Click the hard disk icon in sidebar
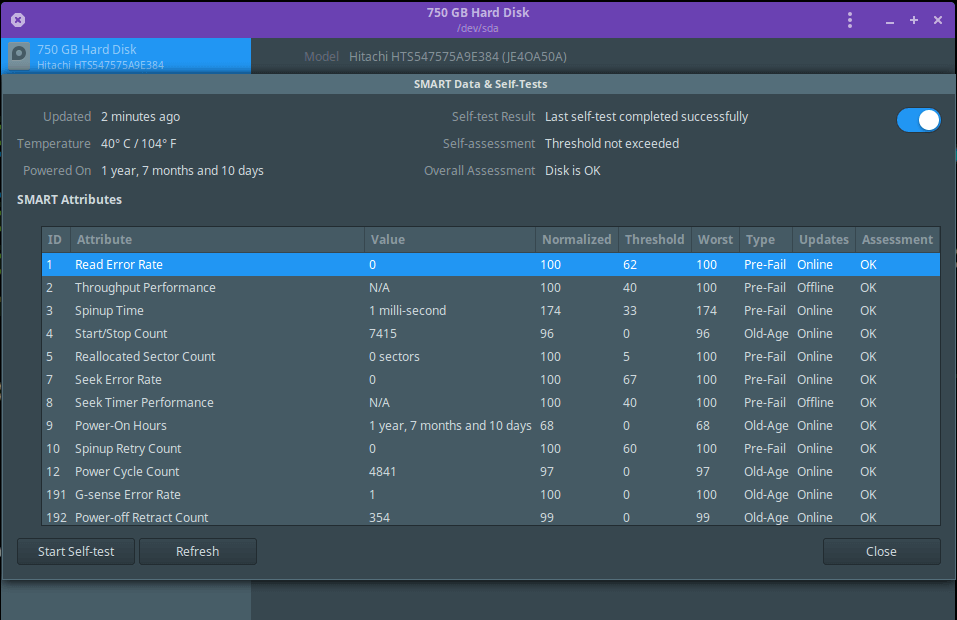Screen dimensions: 957x620 tap(19, 56)
